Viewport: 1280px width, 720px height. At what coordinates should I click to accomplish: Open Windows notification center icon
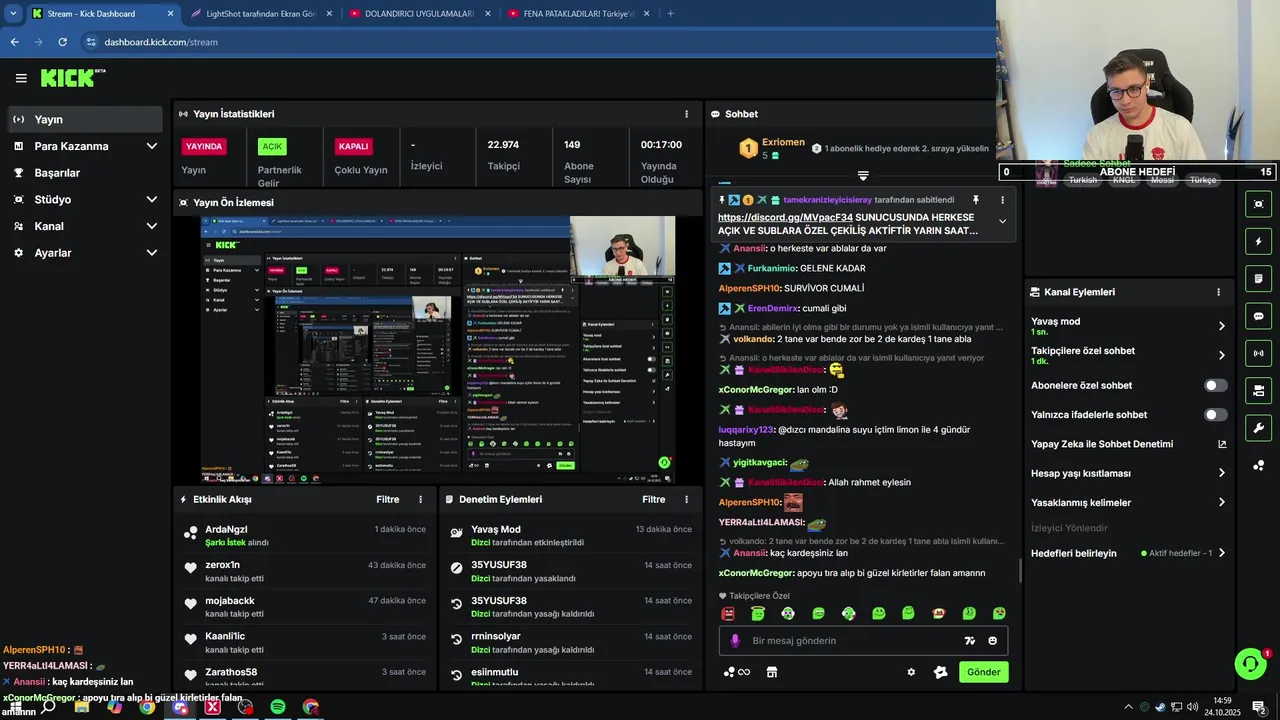(x=1259, y=707)
